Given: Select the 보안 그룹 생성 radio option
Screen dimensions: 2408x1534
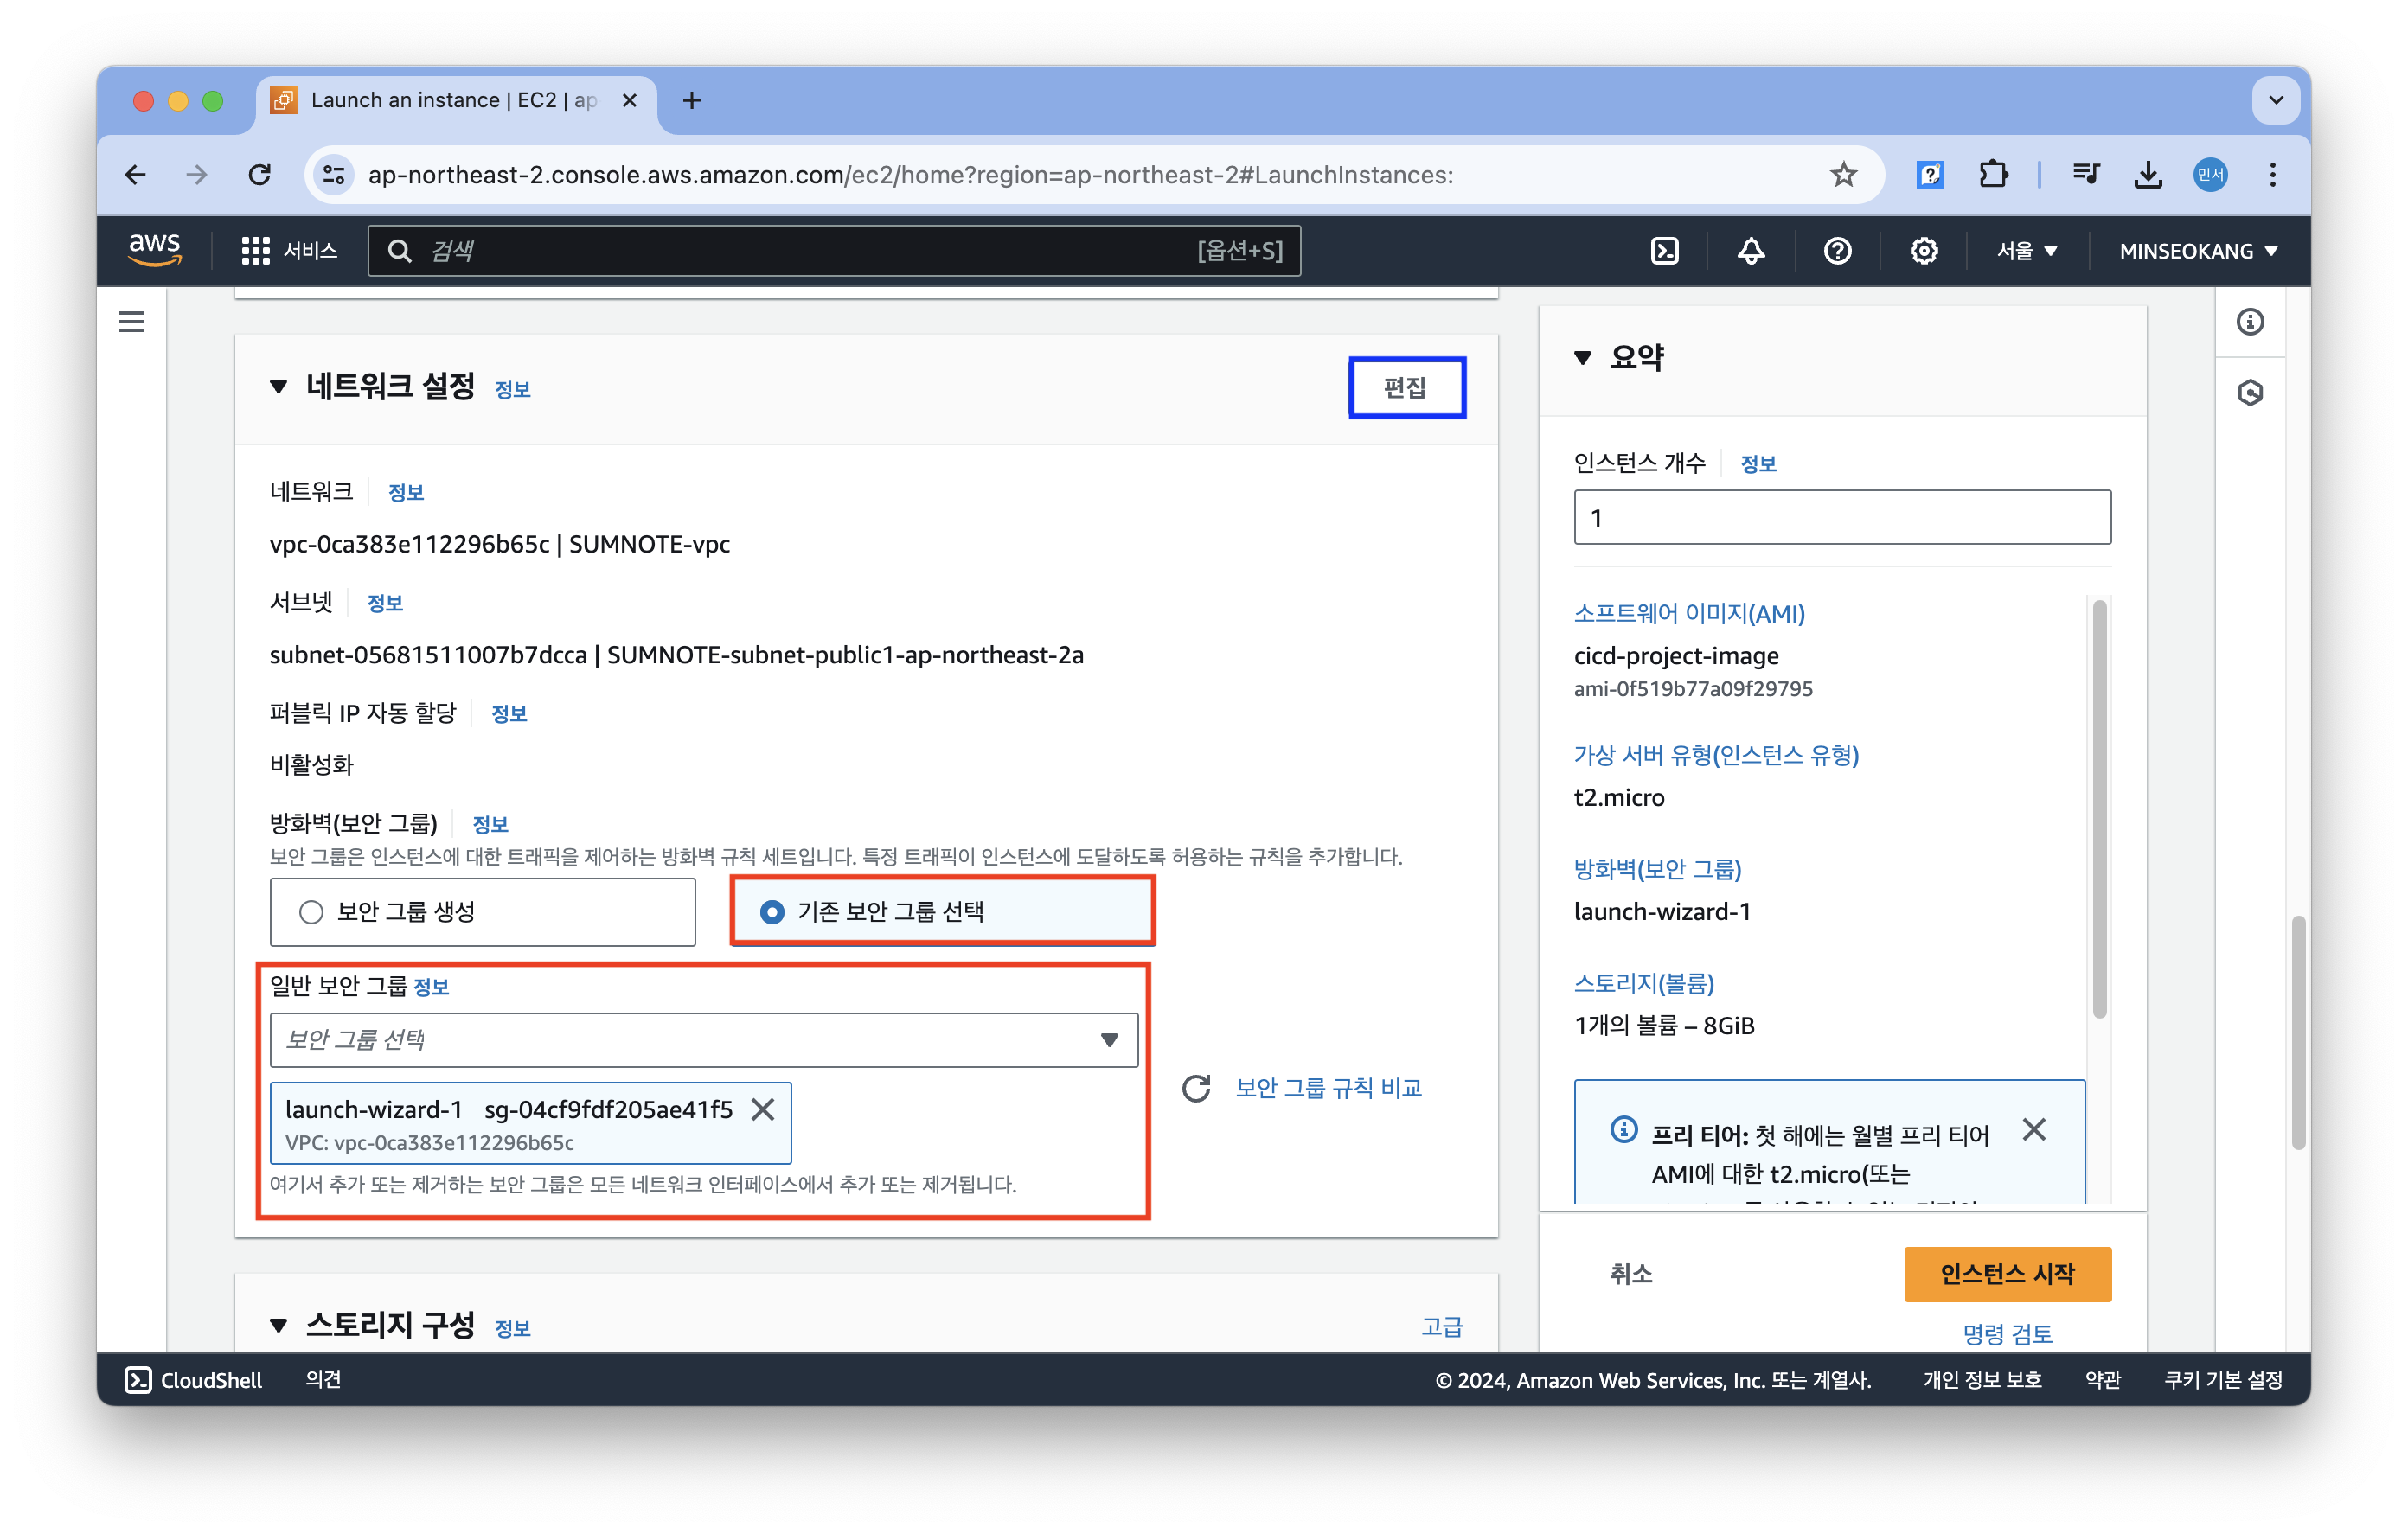Looking at the screenshot, I should tap(311, 912).
